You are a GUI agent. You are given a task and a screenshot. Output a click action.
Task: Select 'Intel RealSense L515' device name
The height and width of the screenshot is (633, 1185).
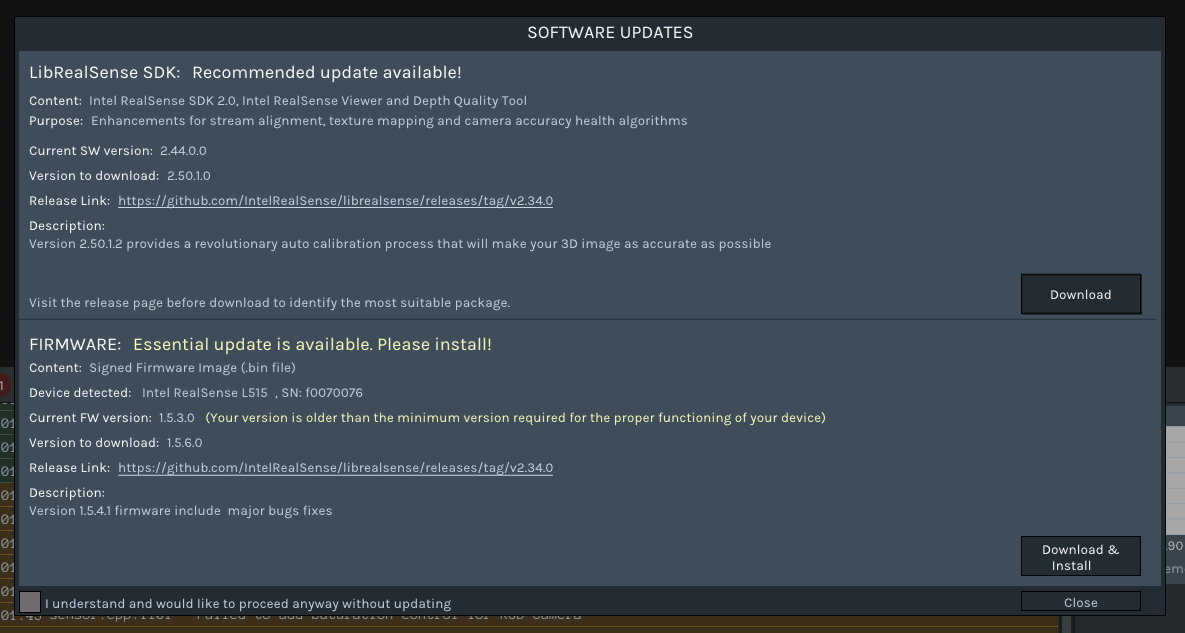pyautogui.click(x=205, y=393)
